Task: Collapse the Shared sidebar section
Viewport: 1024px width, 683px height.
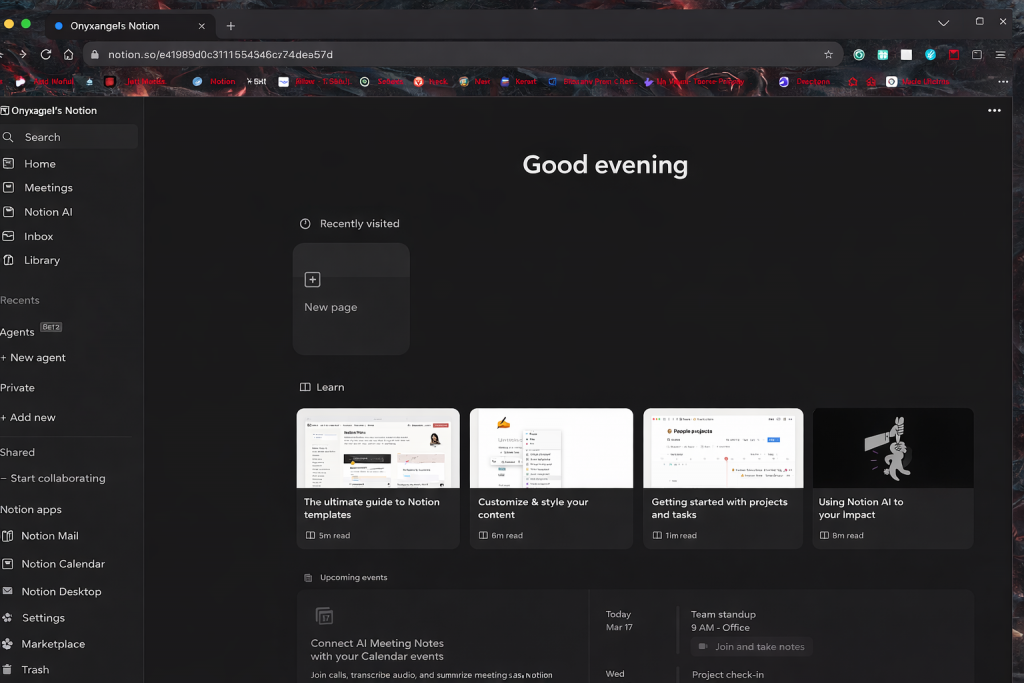Action: [x=17, y=452]
